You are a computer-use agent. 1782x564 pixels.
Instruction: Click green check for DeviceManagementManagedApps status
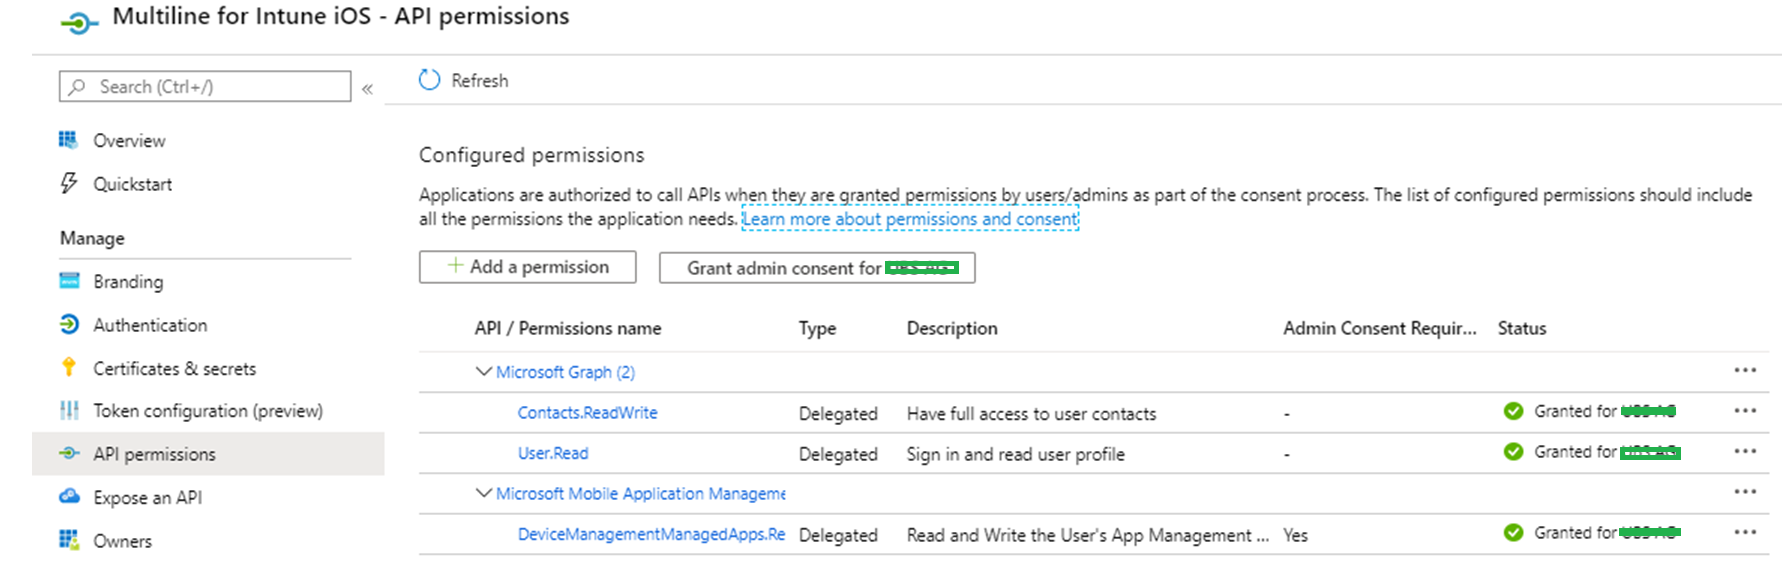click(1513, 533)
